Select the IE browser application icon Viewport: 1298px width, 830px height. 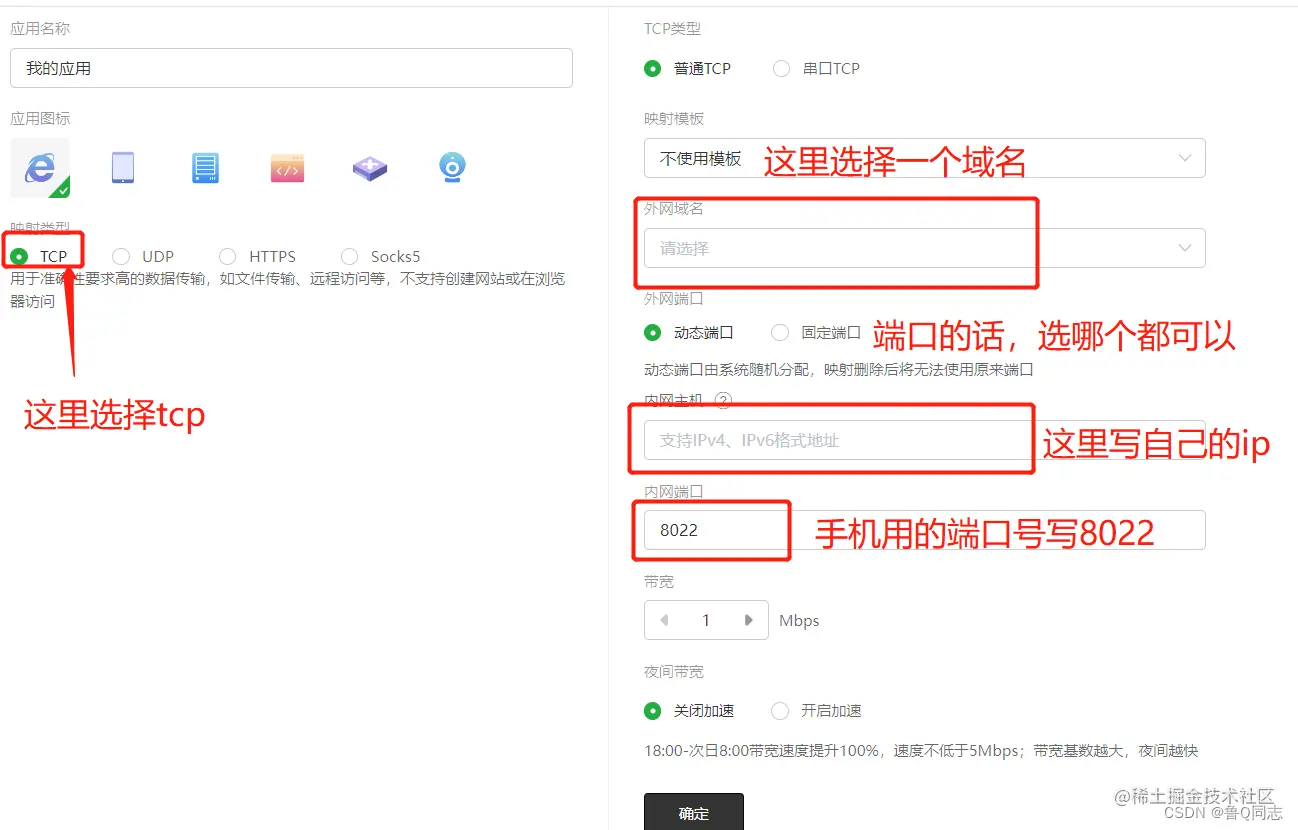click(40, 168)
